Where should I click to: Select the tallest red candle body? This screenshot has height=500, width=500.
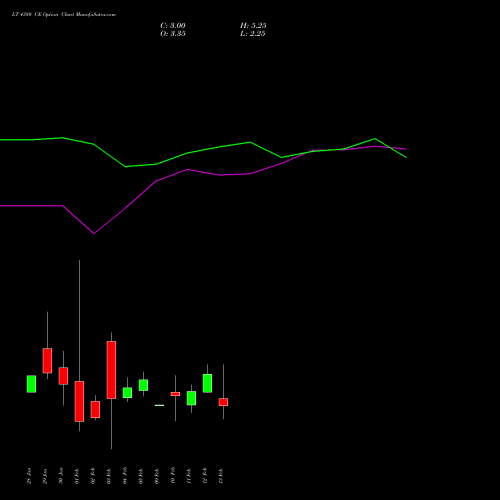[111, 370]
